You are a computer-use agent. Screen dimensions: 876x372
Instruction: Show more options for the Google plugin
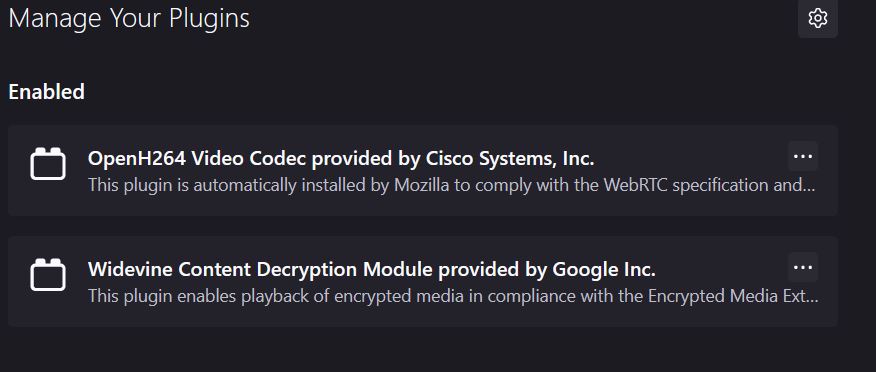coord(803,267)
